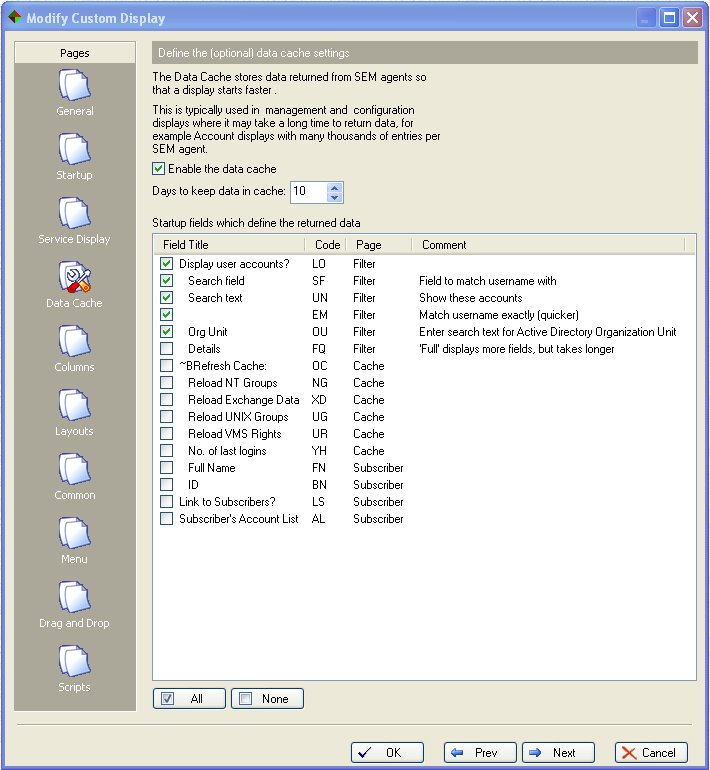Enable the 'Link to Subscribers?' checkbox

point(166,502)
